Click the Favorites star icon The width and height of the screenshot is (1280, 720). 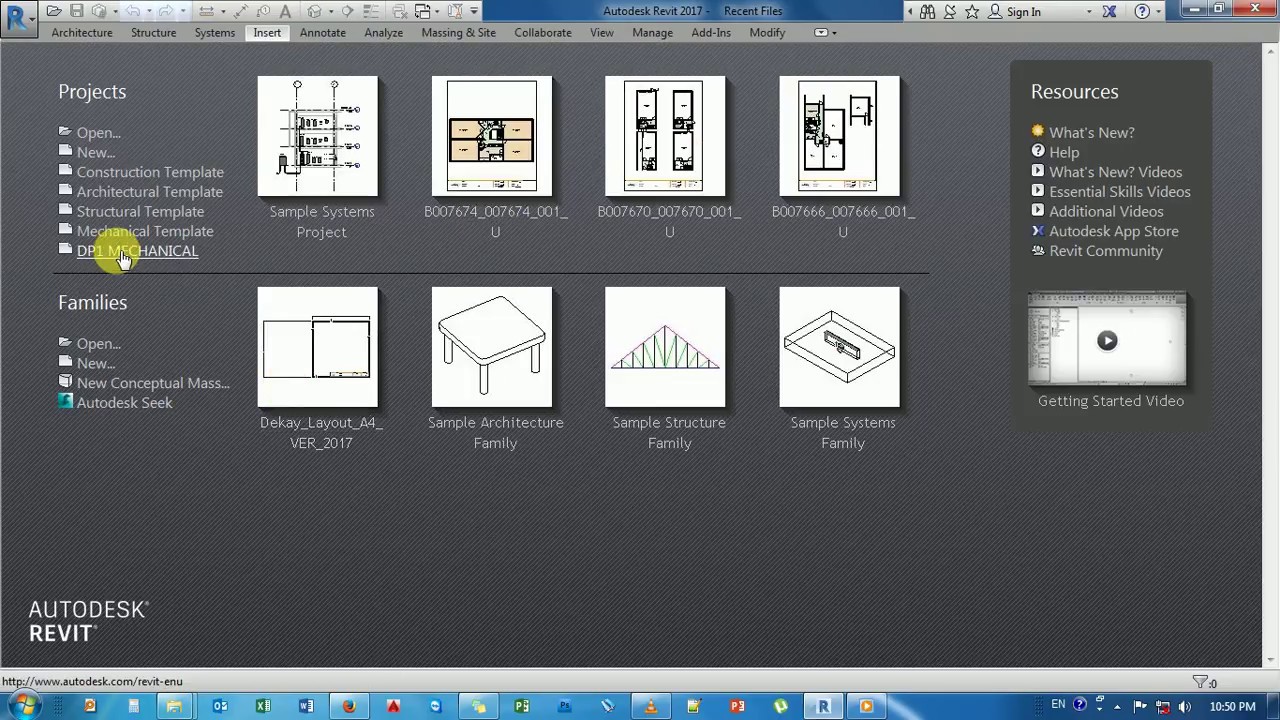click(972, 12)
